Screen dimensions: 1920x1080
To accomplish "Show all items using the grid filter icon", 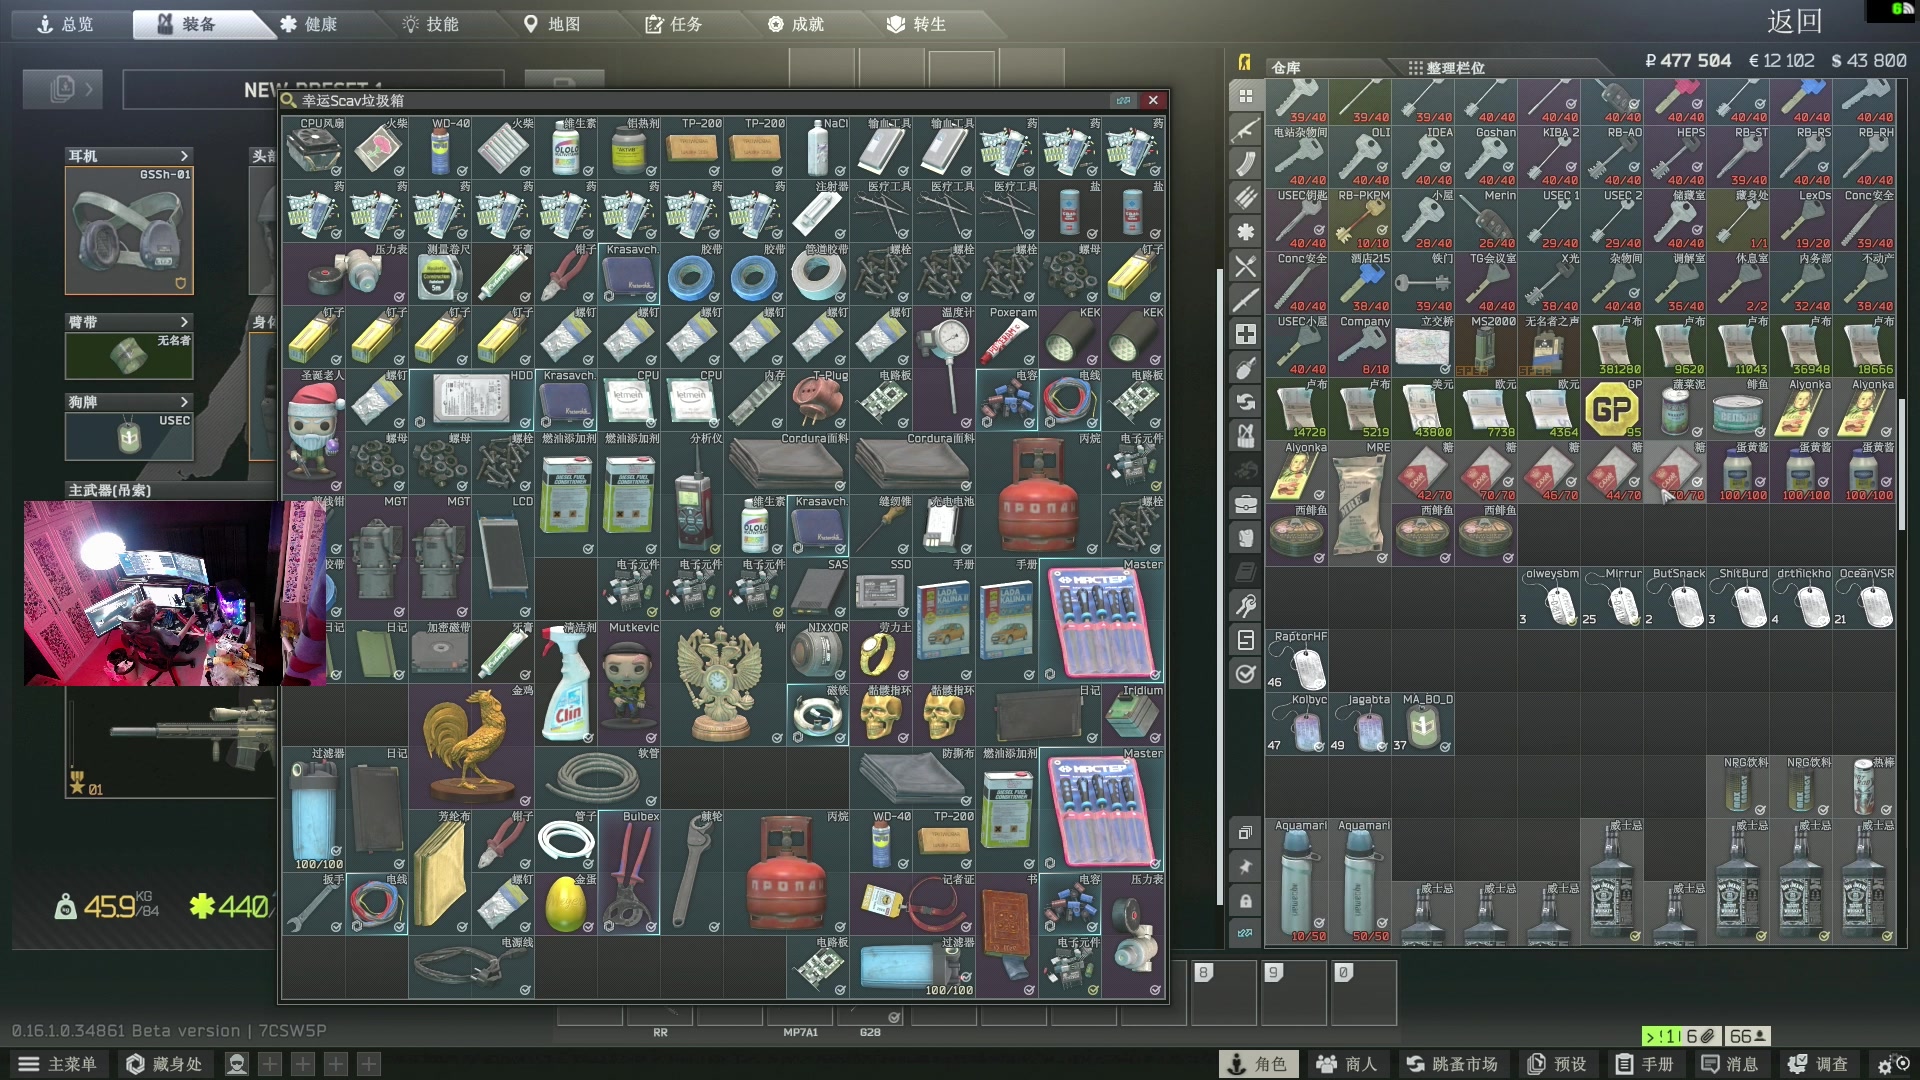I will click(x=1245, y=96).
